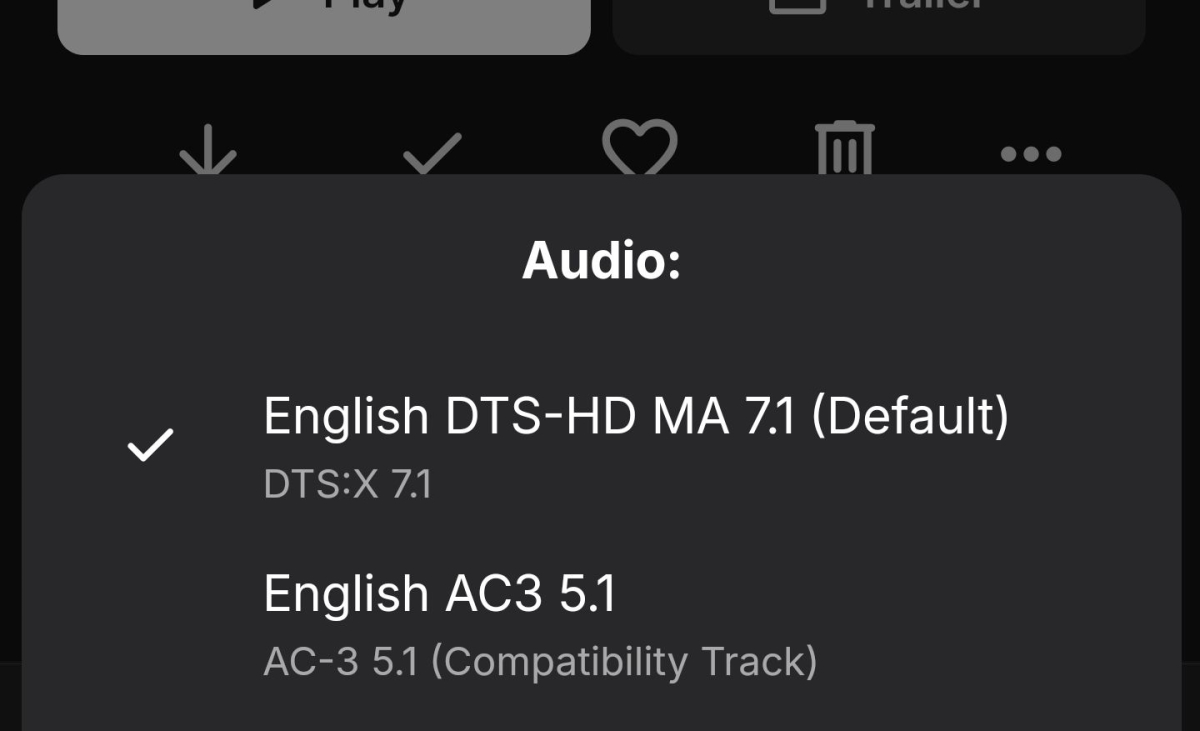1200x731 pixels.
Task: Click the Play label text
Action: [365, 5]
